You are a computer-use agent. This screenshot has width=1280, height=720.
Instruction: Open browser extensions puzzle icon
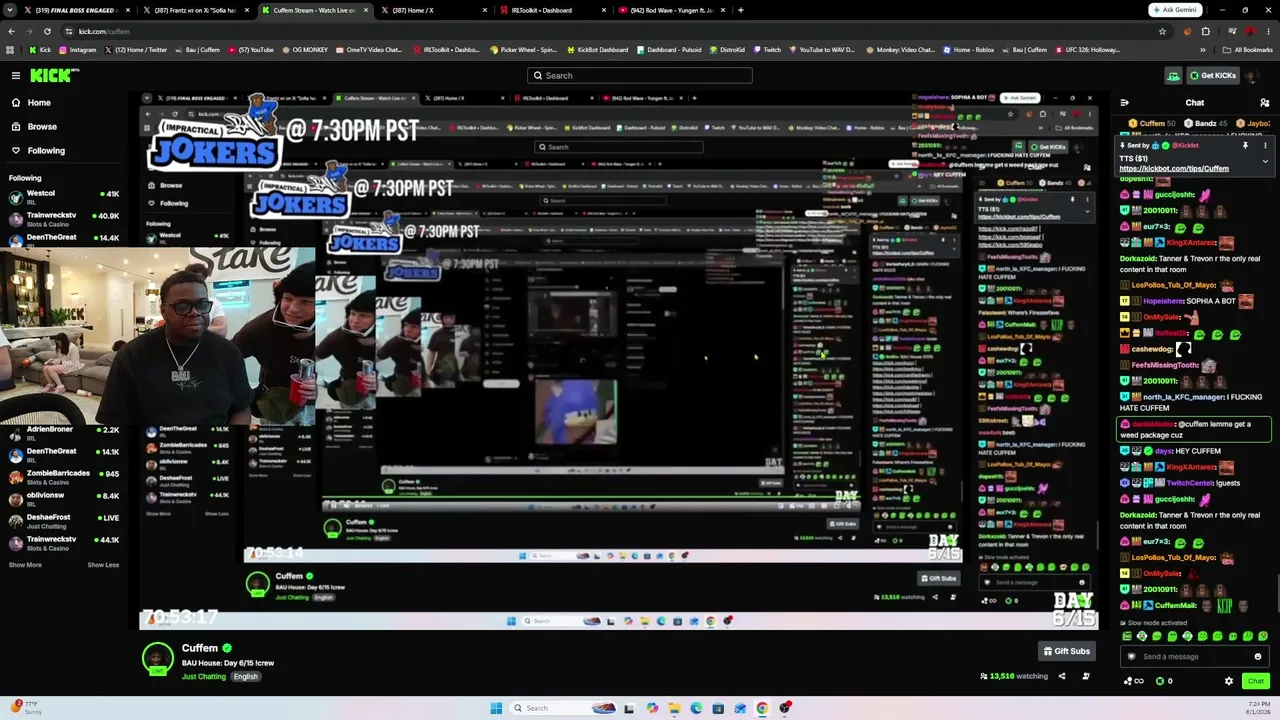tap(1205, 31)
